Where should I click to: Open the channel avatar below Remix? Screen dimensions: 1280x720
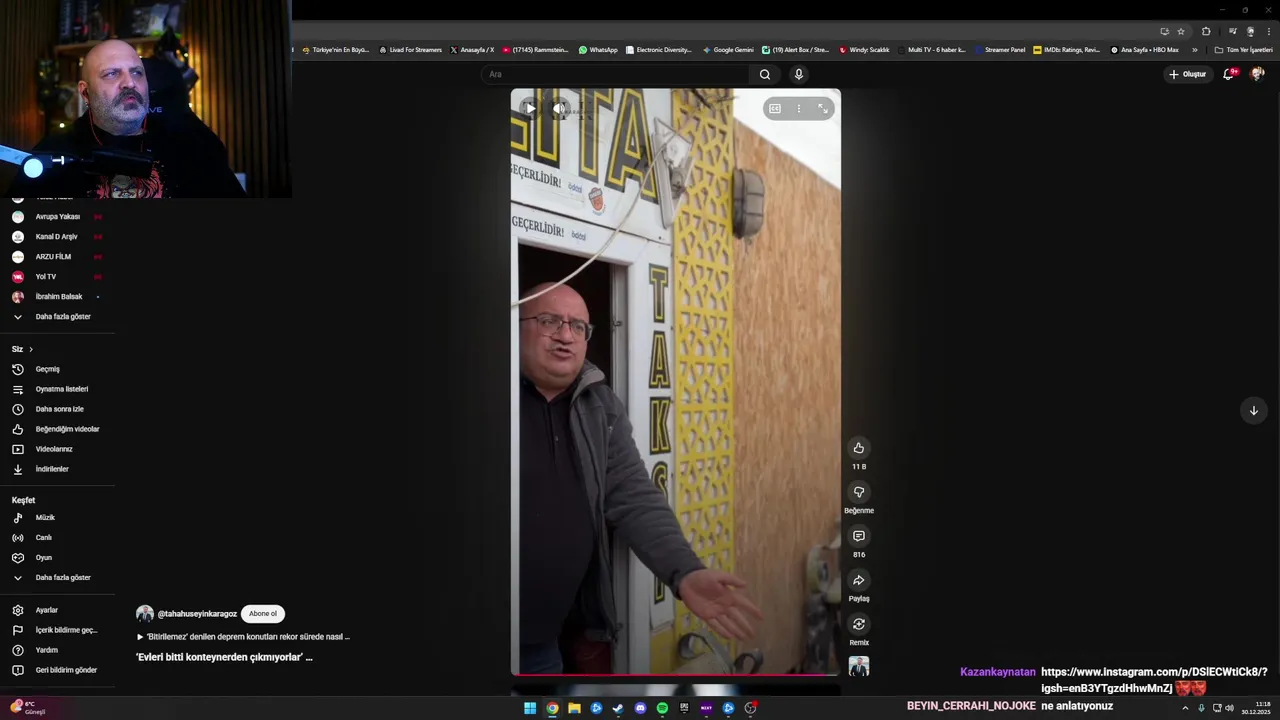[858, 666]
